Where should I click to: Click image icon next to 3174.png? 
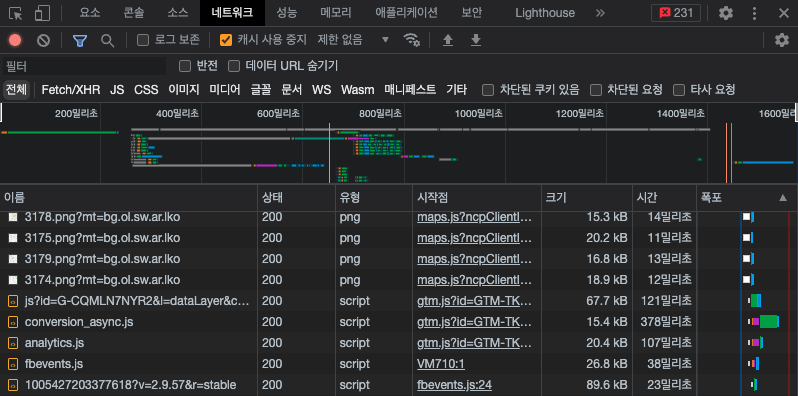[14, 280]
